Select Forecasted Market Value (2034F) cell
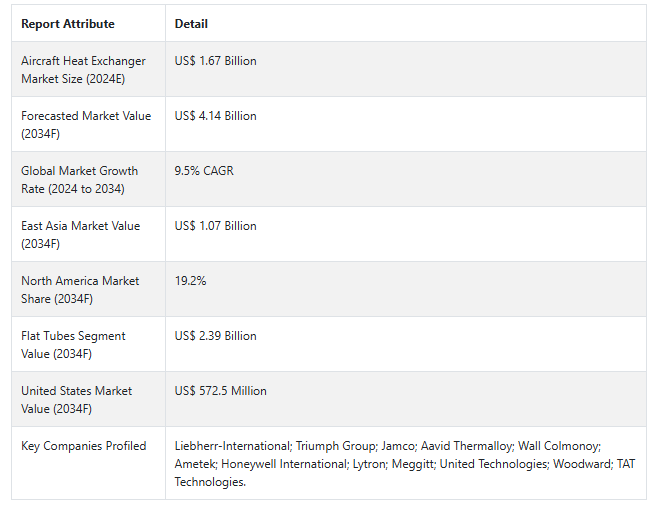This screenshot has height=505, width=657. tap(86, 125)
